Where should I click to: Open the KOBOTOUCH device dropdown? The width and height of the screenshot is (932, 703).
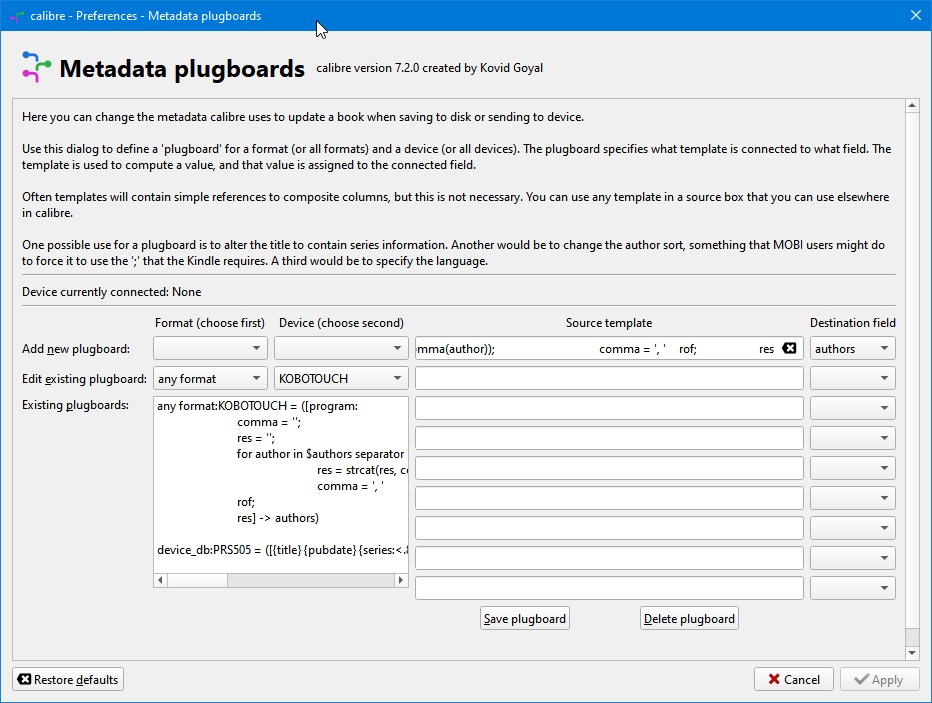pos(341,379)
